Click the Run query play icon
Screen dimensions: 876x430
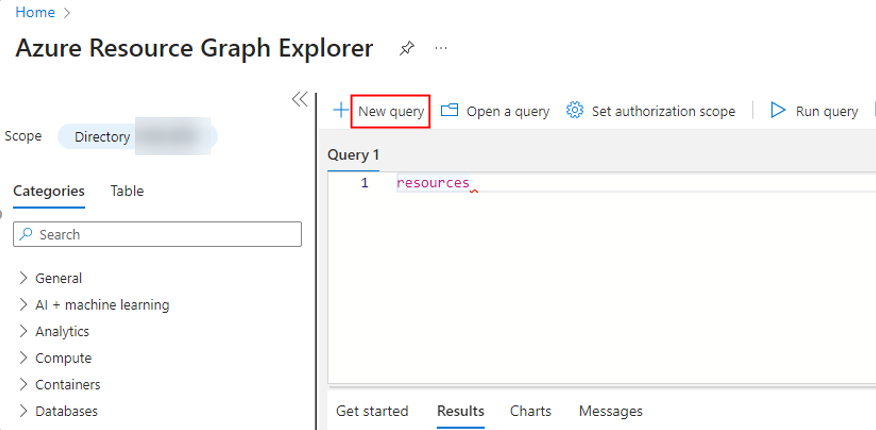pyautogui.click(x=778, y=111)
